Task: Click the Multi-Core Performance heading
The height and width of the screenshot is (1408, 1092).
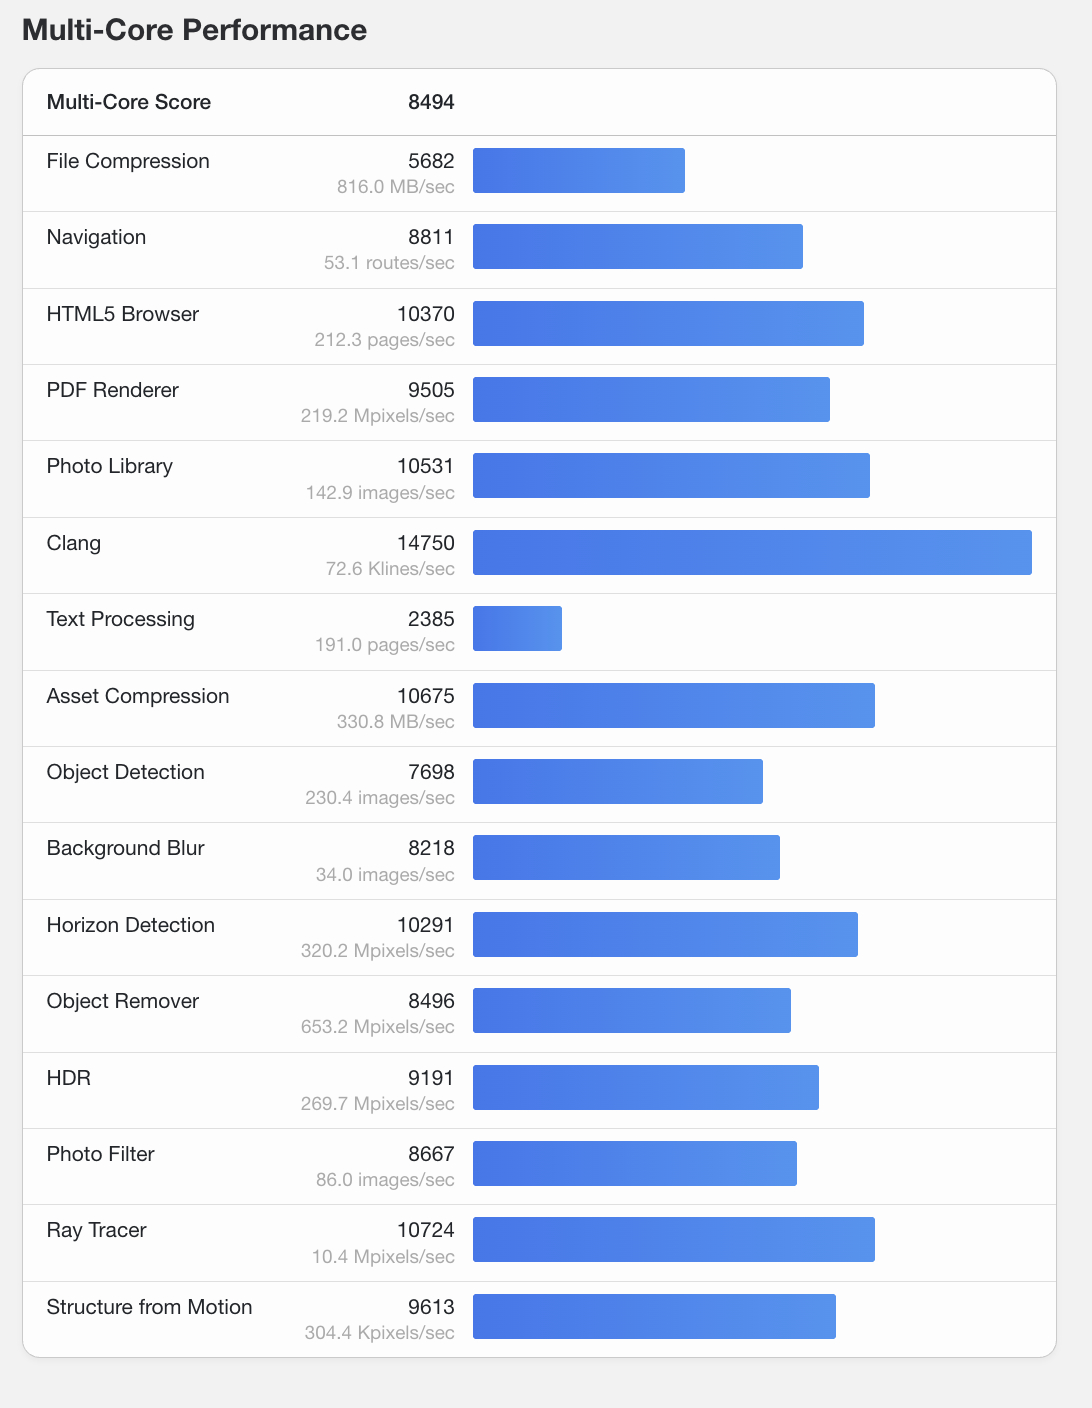Action: (194, 30)
